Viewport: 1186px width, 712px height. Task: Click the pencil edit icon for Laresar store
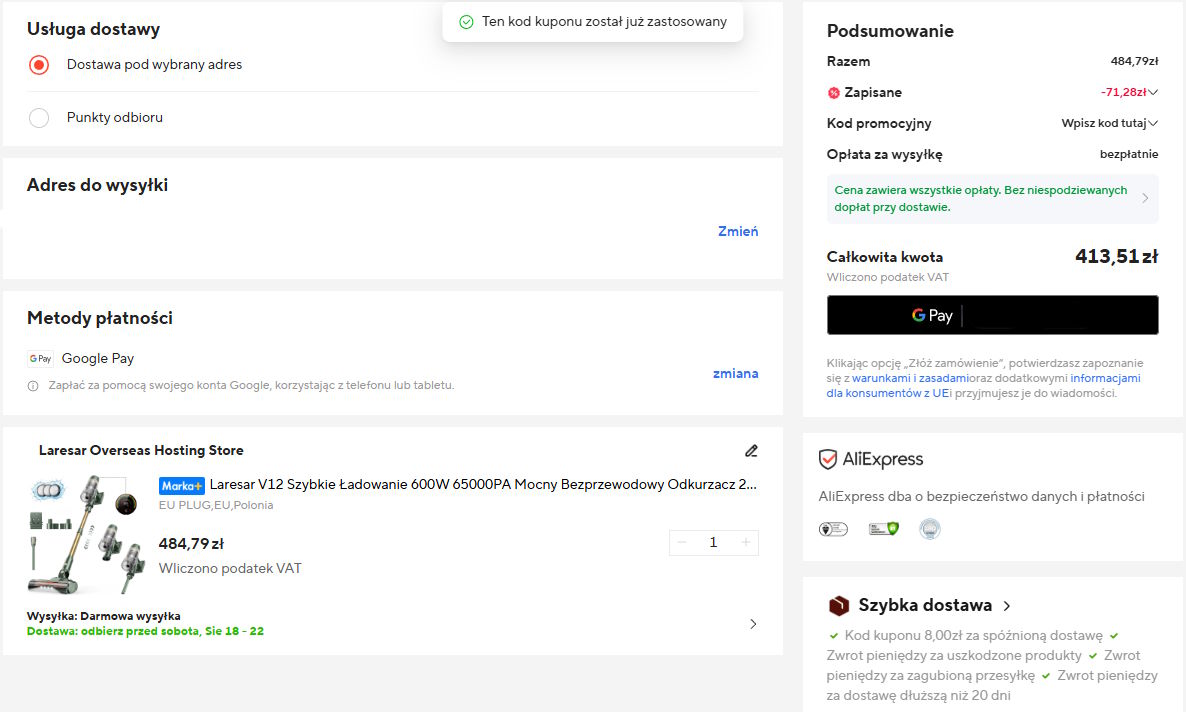point(751,451)
